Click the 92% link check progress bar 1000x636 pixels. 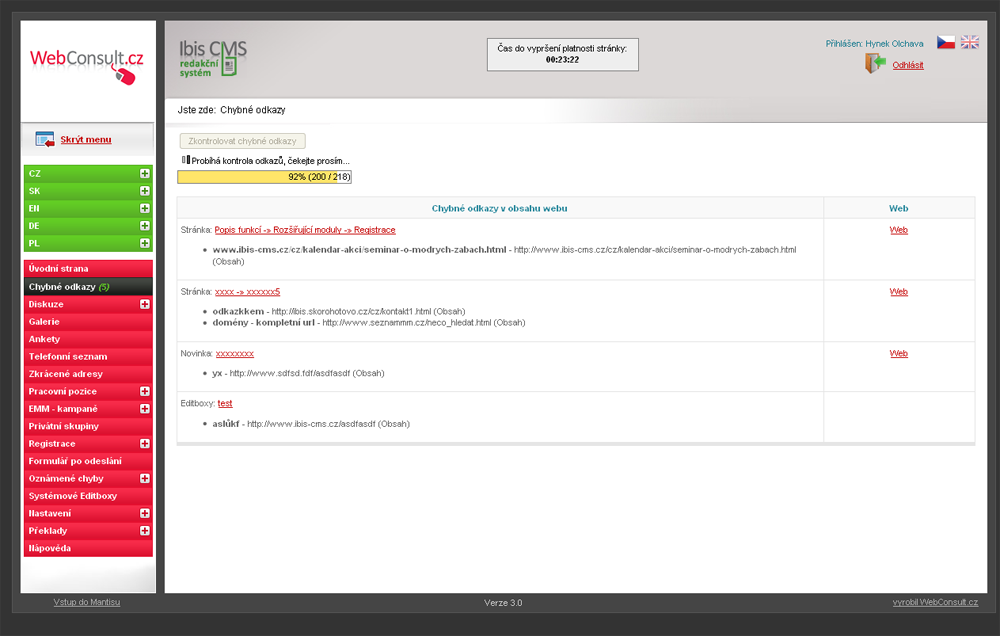[x=265, y=177]
